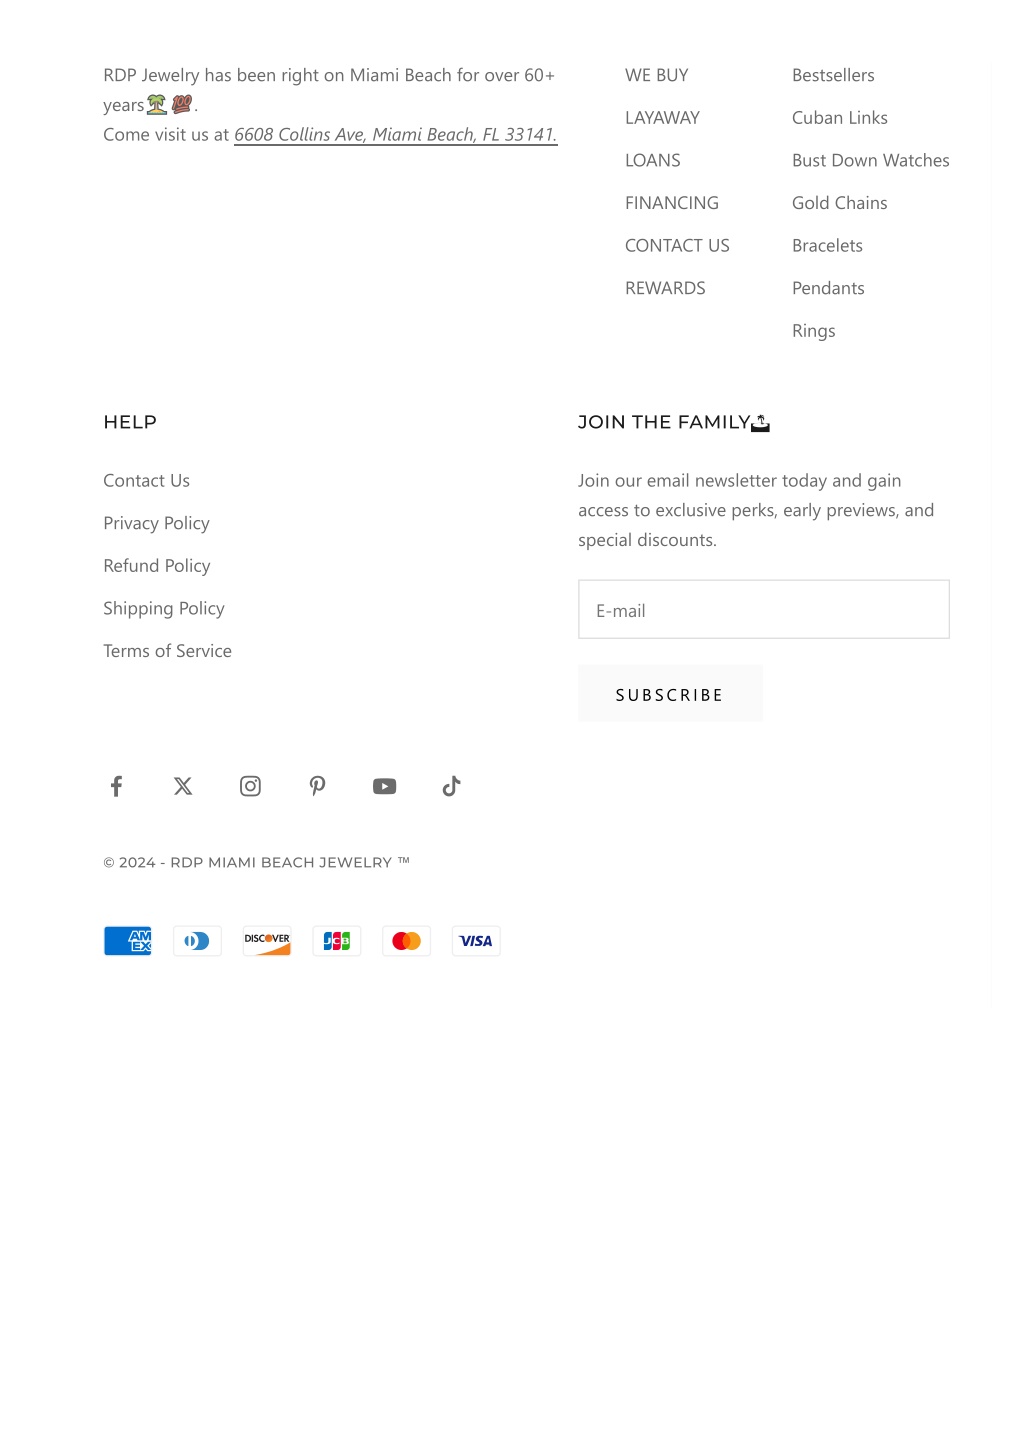The image size is (1024, 1449).
Task: Click the American Express payment icon
Action: point(128,941)
